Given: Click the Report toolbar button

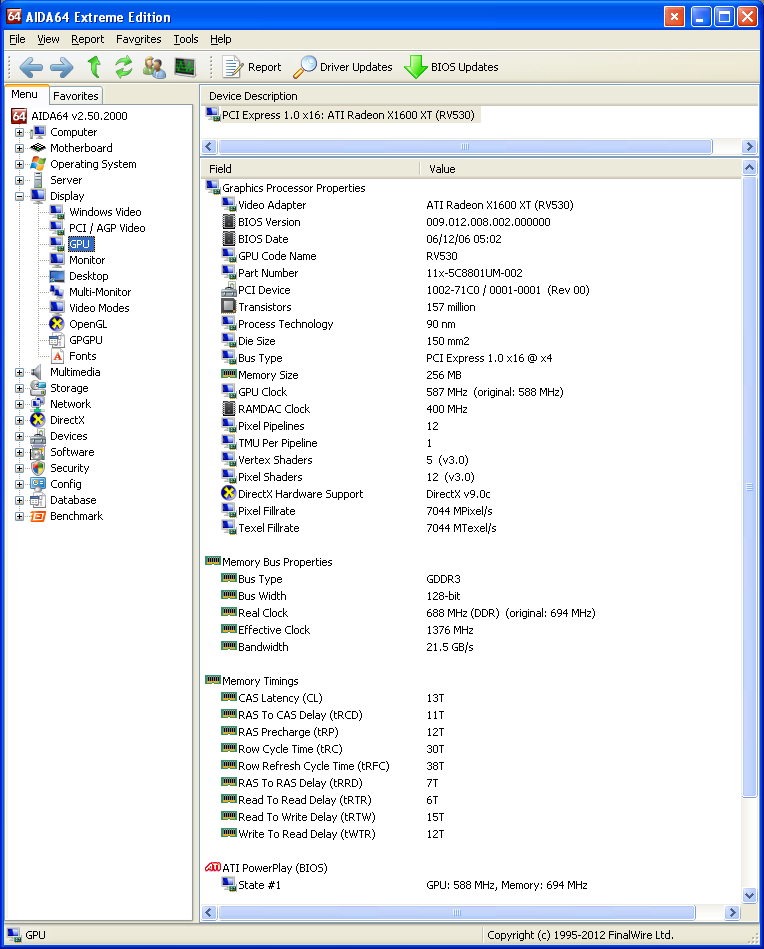Looking at the screenshot, I should tap(252, 67).
